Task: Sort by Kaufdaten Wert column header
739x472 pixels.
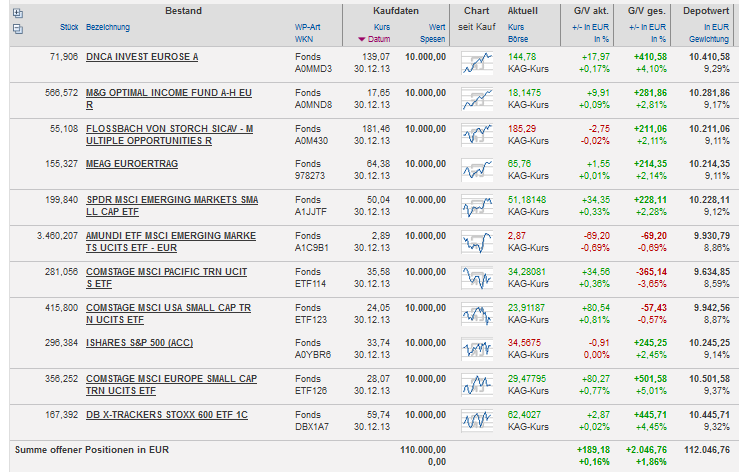Action: pos(437,27)
